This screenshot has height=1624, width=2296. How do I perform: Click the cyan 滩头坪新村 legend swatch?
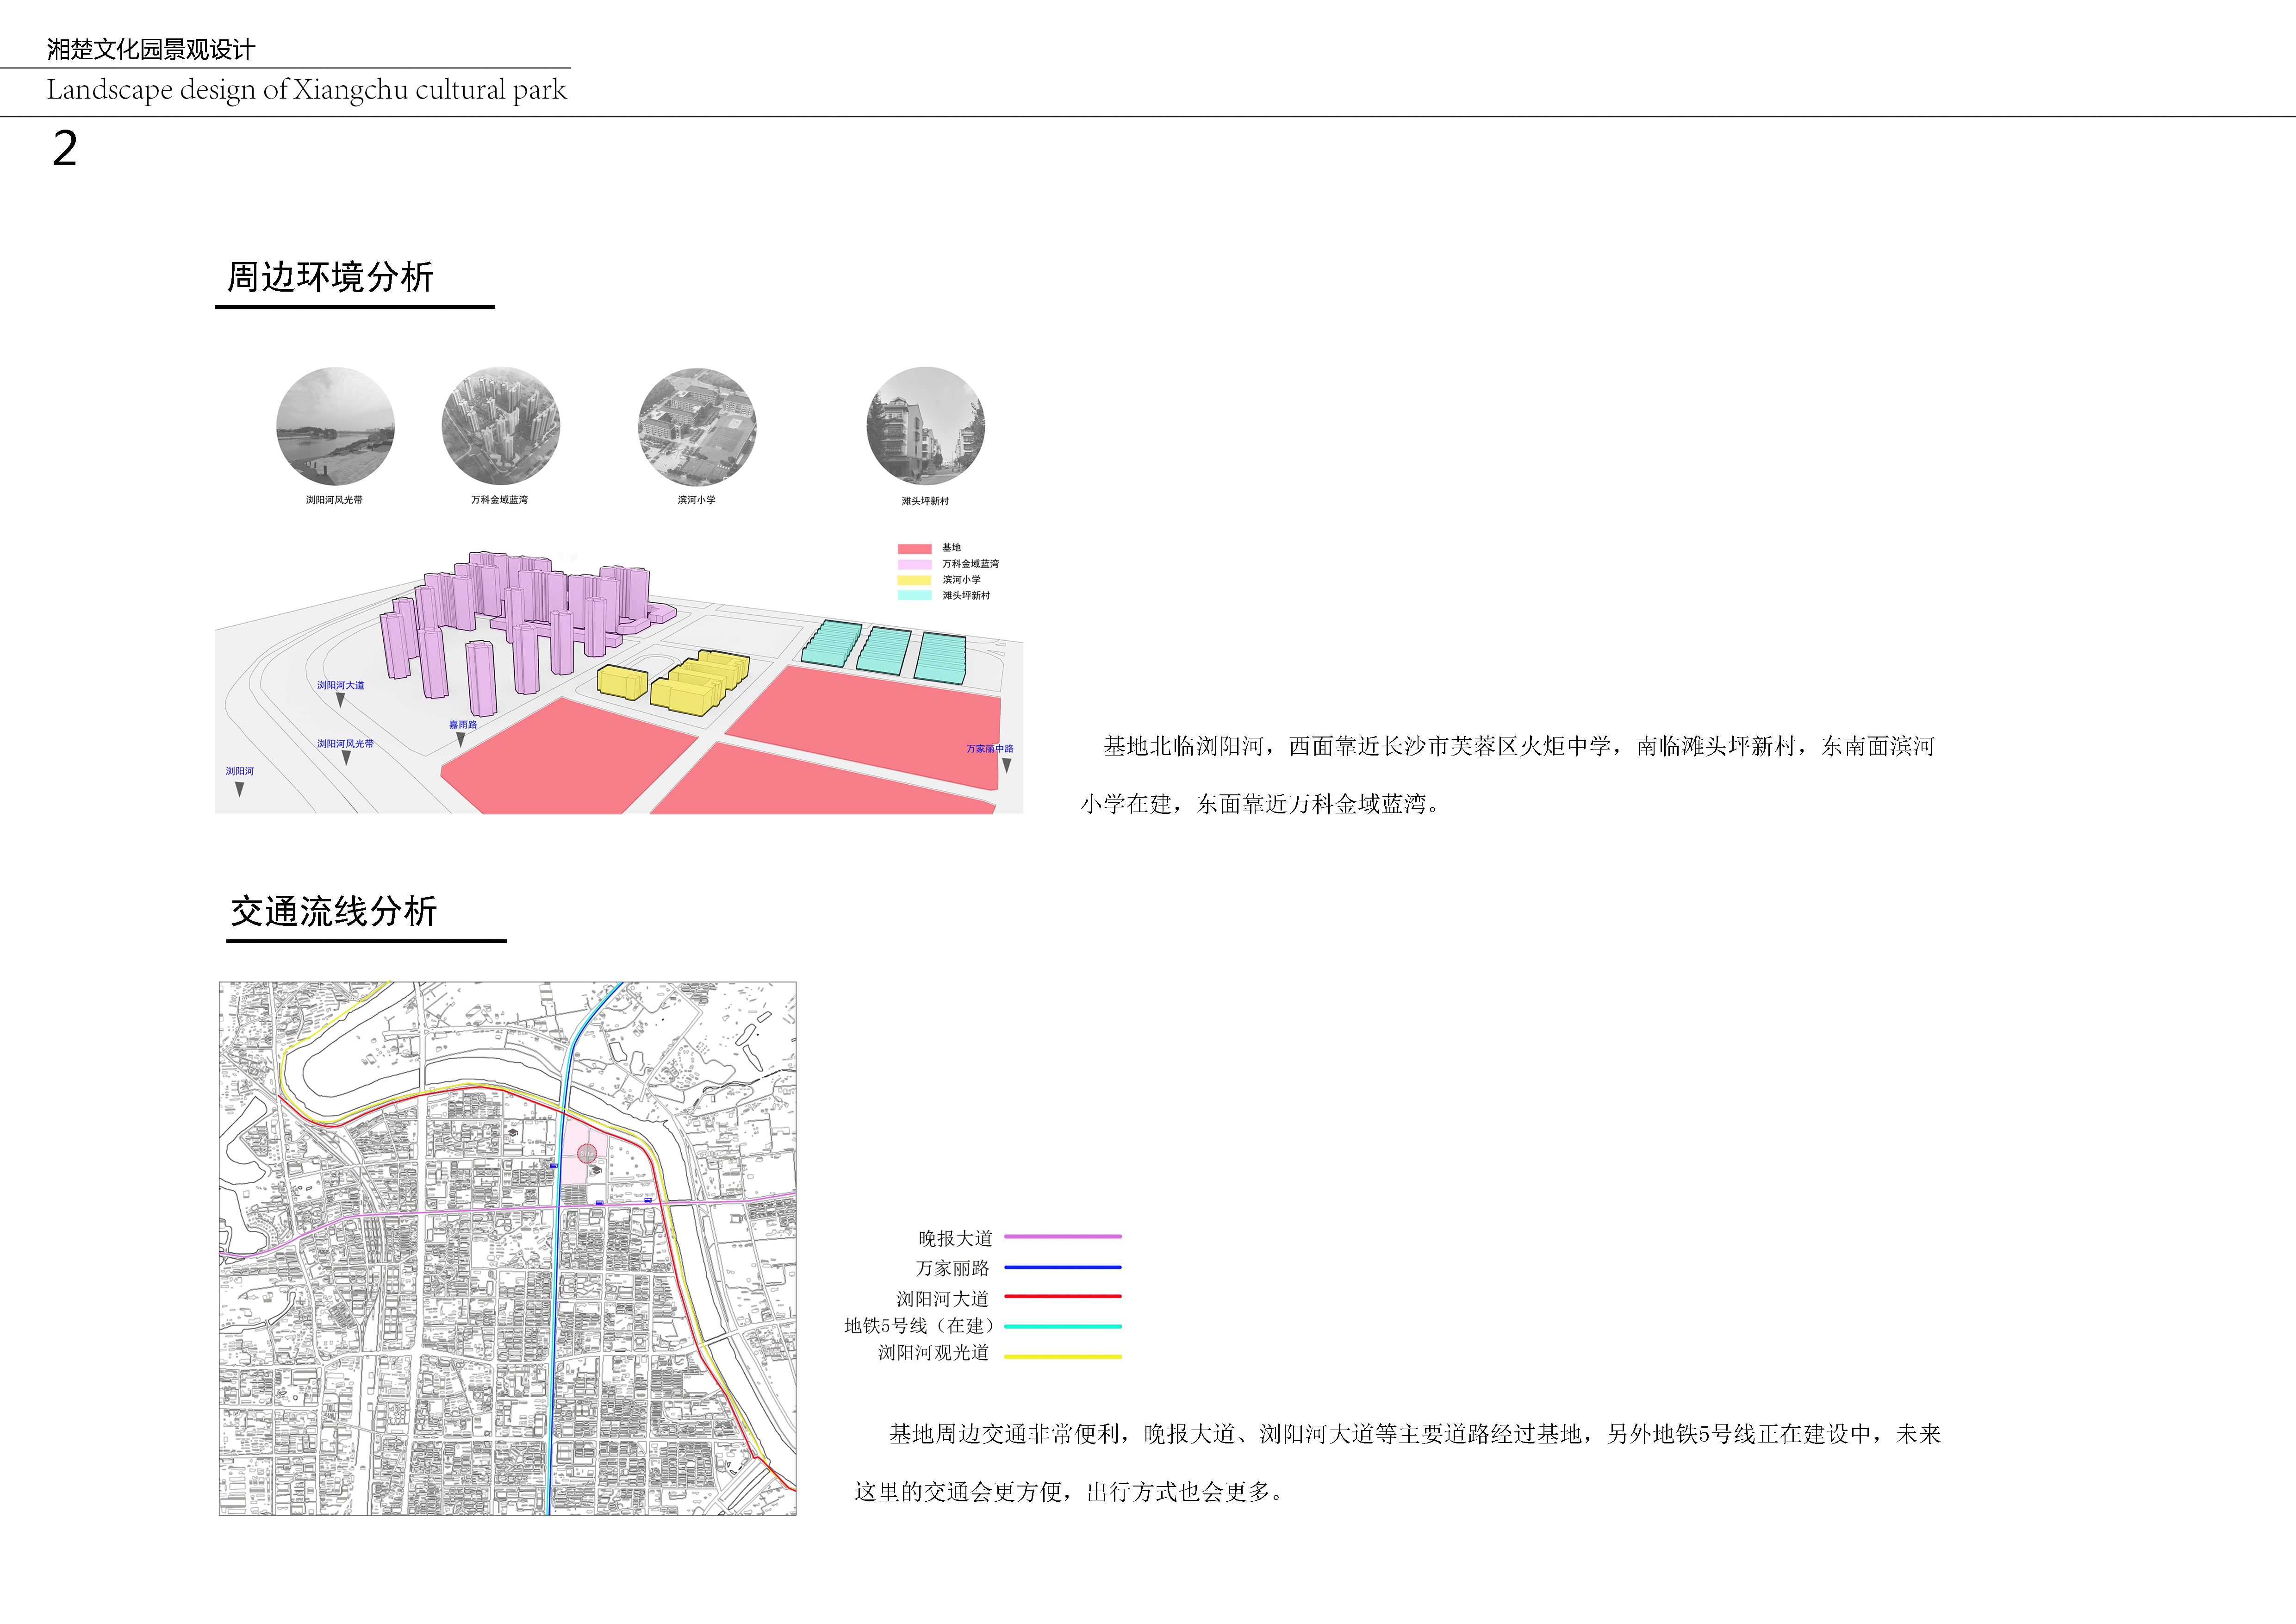(x=914, y=595)
